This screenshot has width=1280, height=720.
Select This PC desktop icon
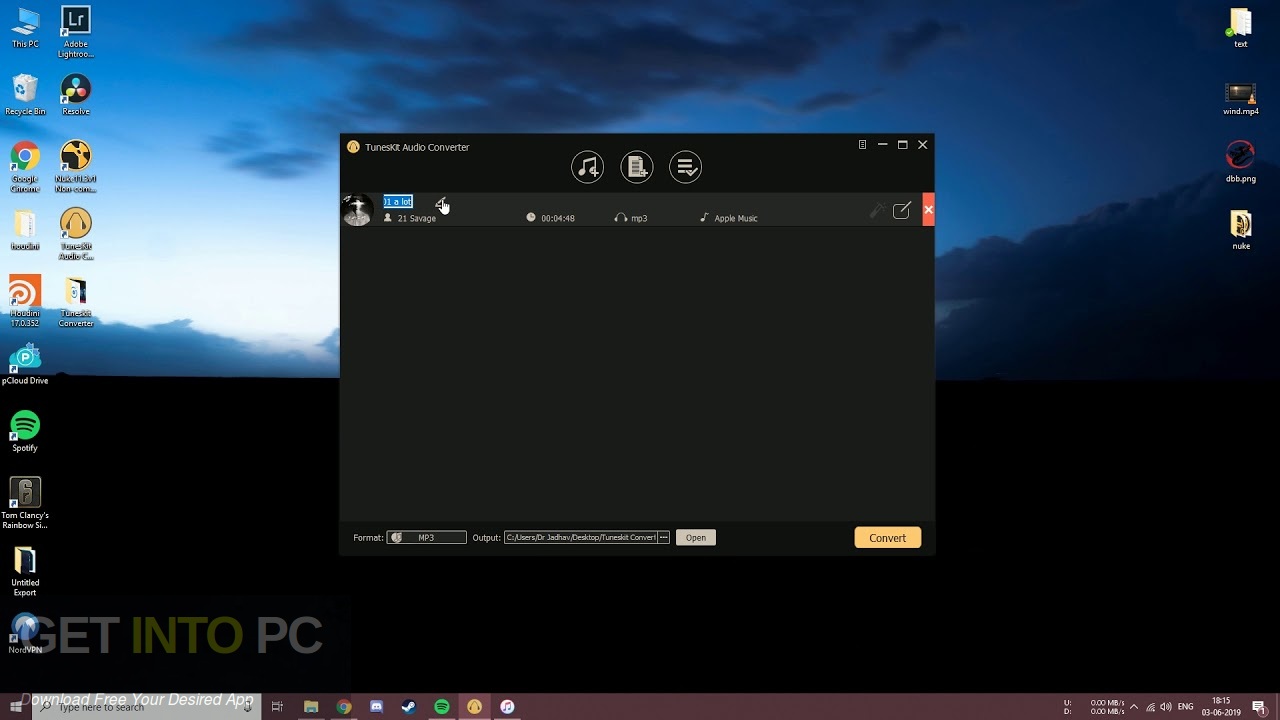point(25,28)
